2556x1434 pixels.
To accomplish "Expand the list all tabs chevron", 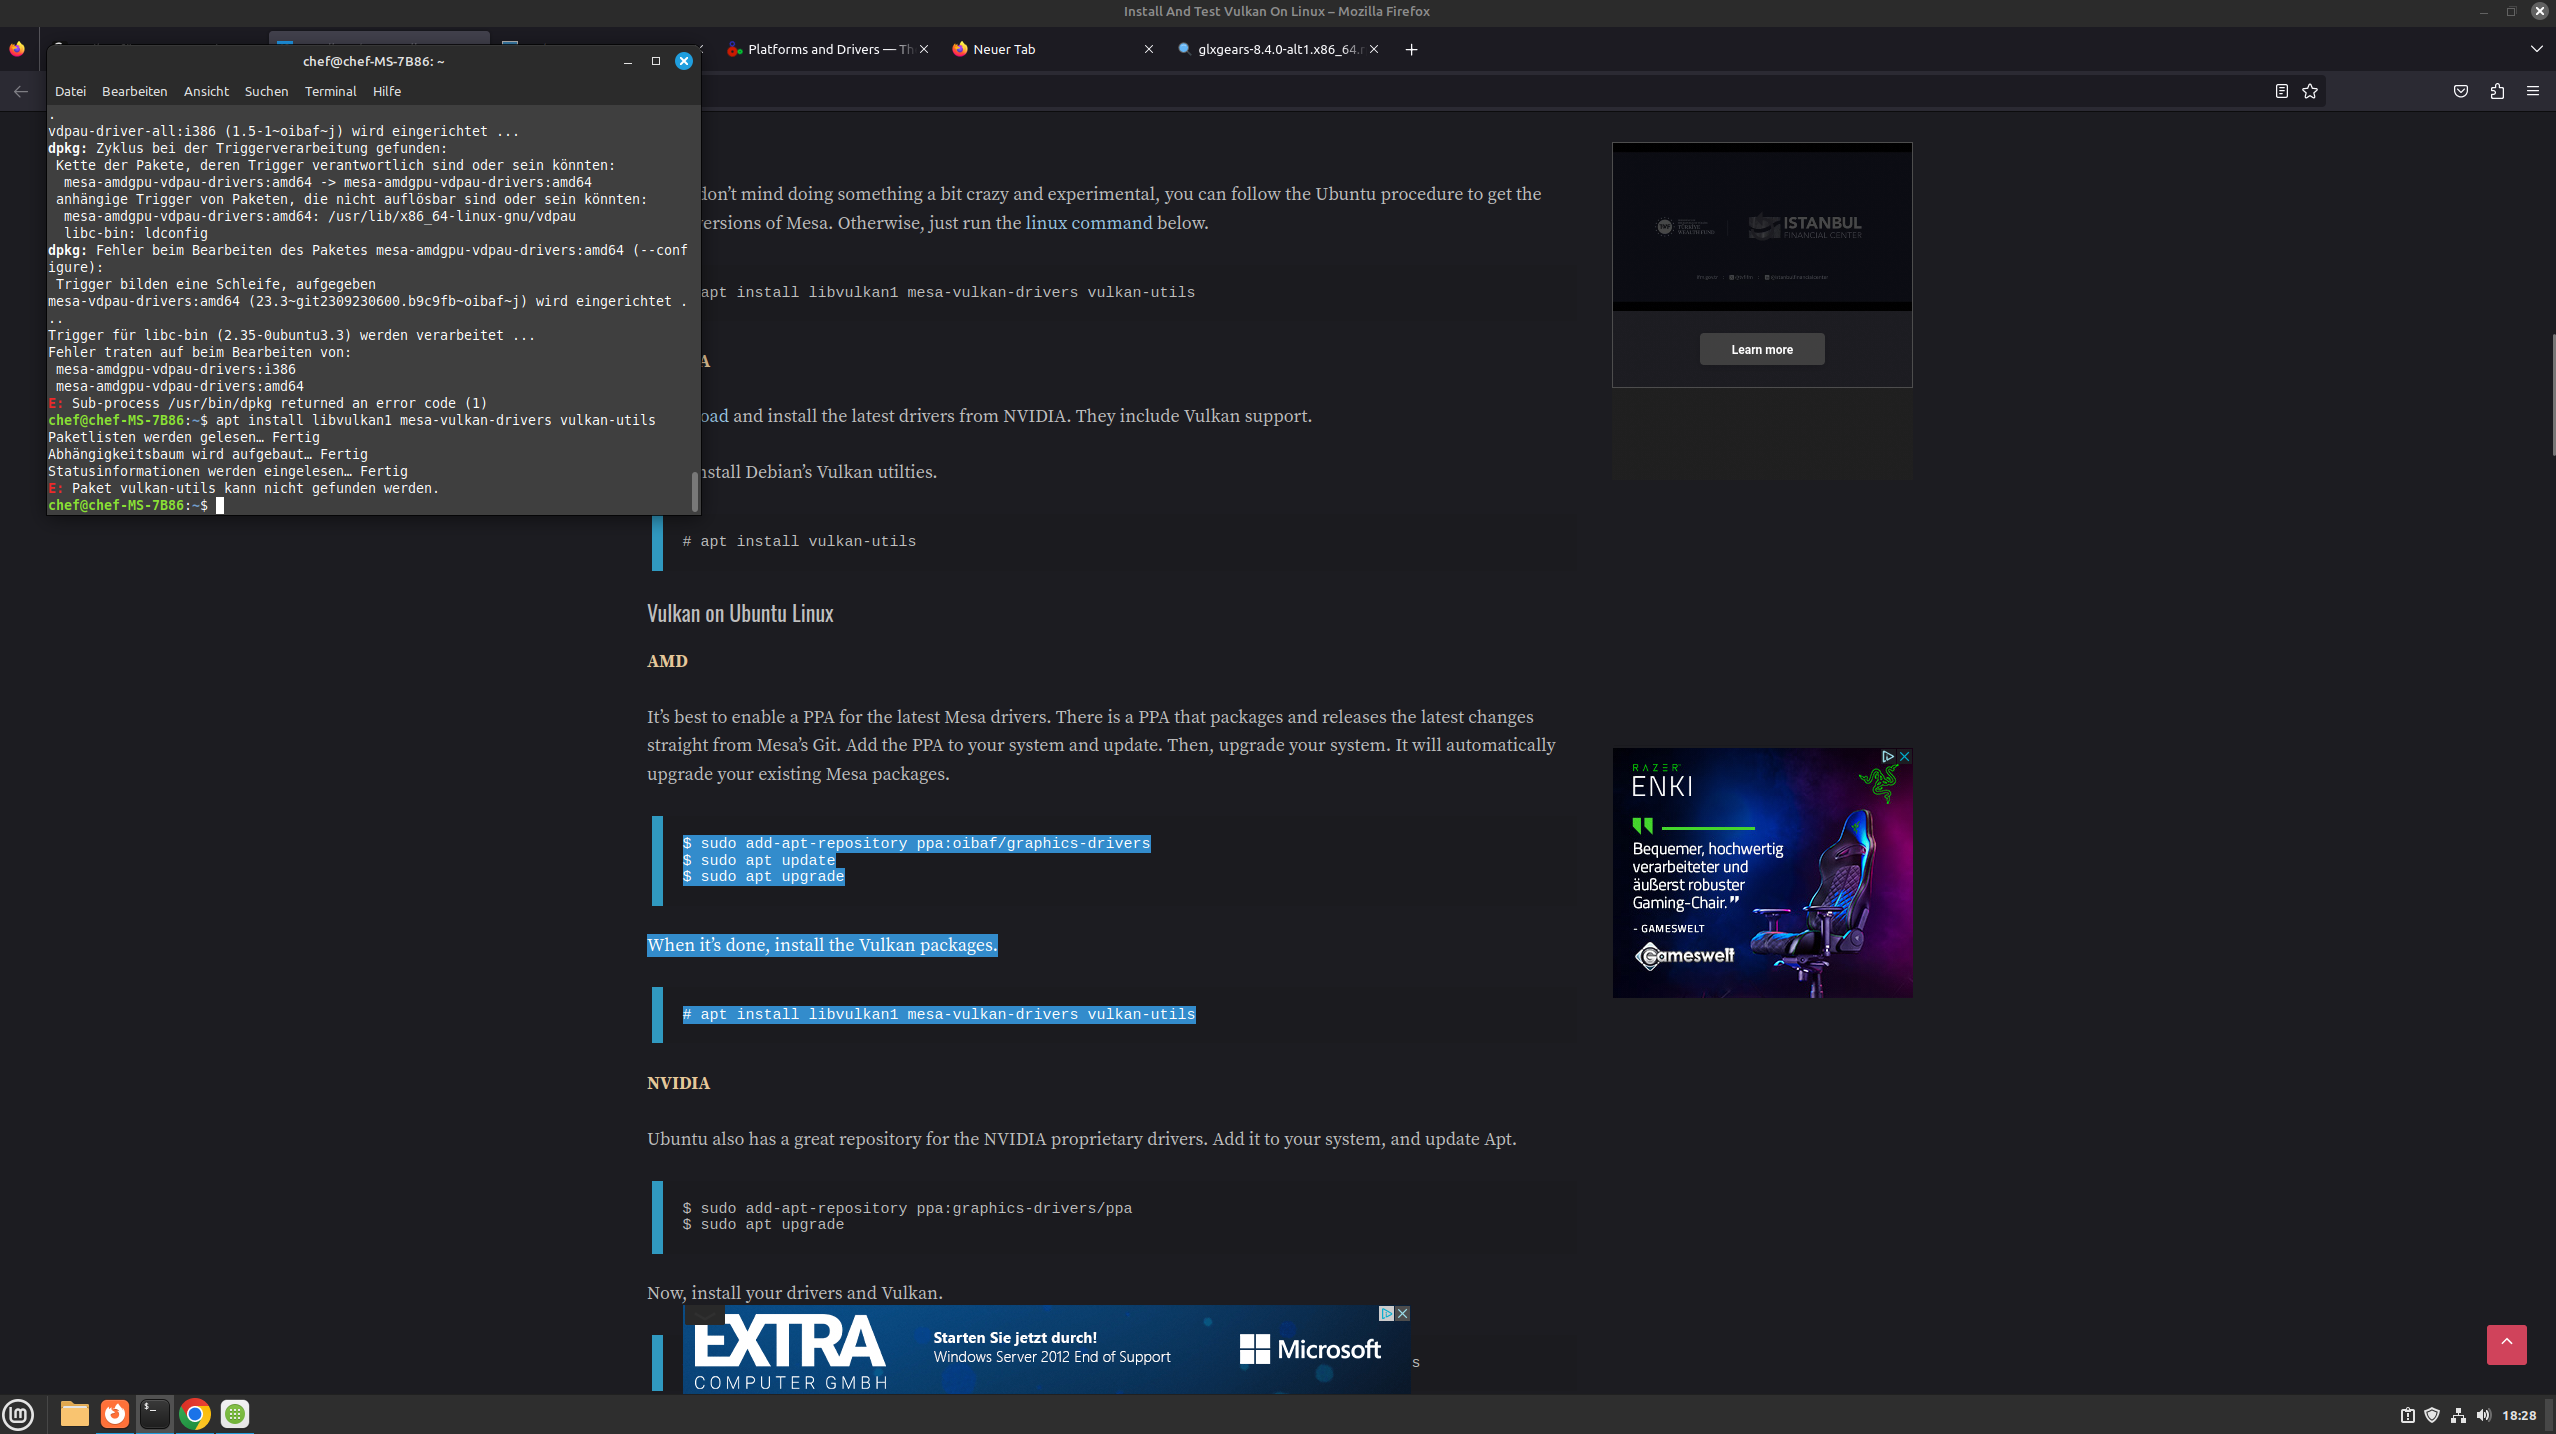I will click(x=2536, y=49).
